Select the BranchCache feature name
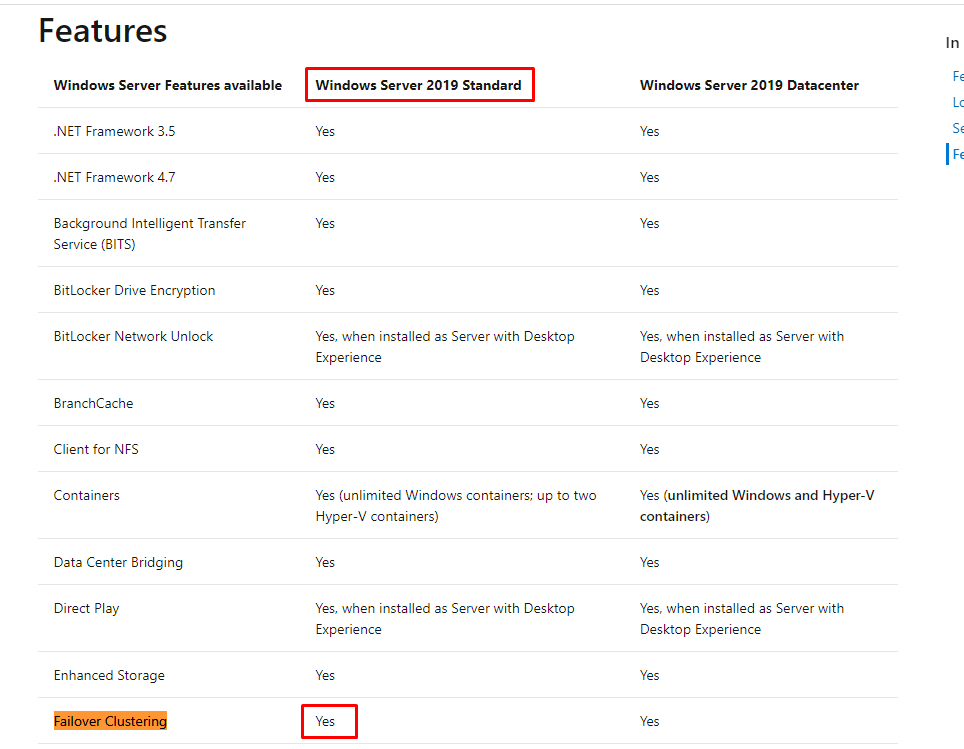The height and width of the screenshot is (749, 964). tap(93, 403)
